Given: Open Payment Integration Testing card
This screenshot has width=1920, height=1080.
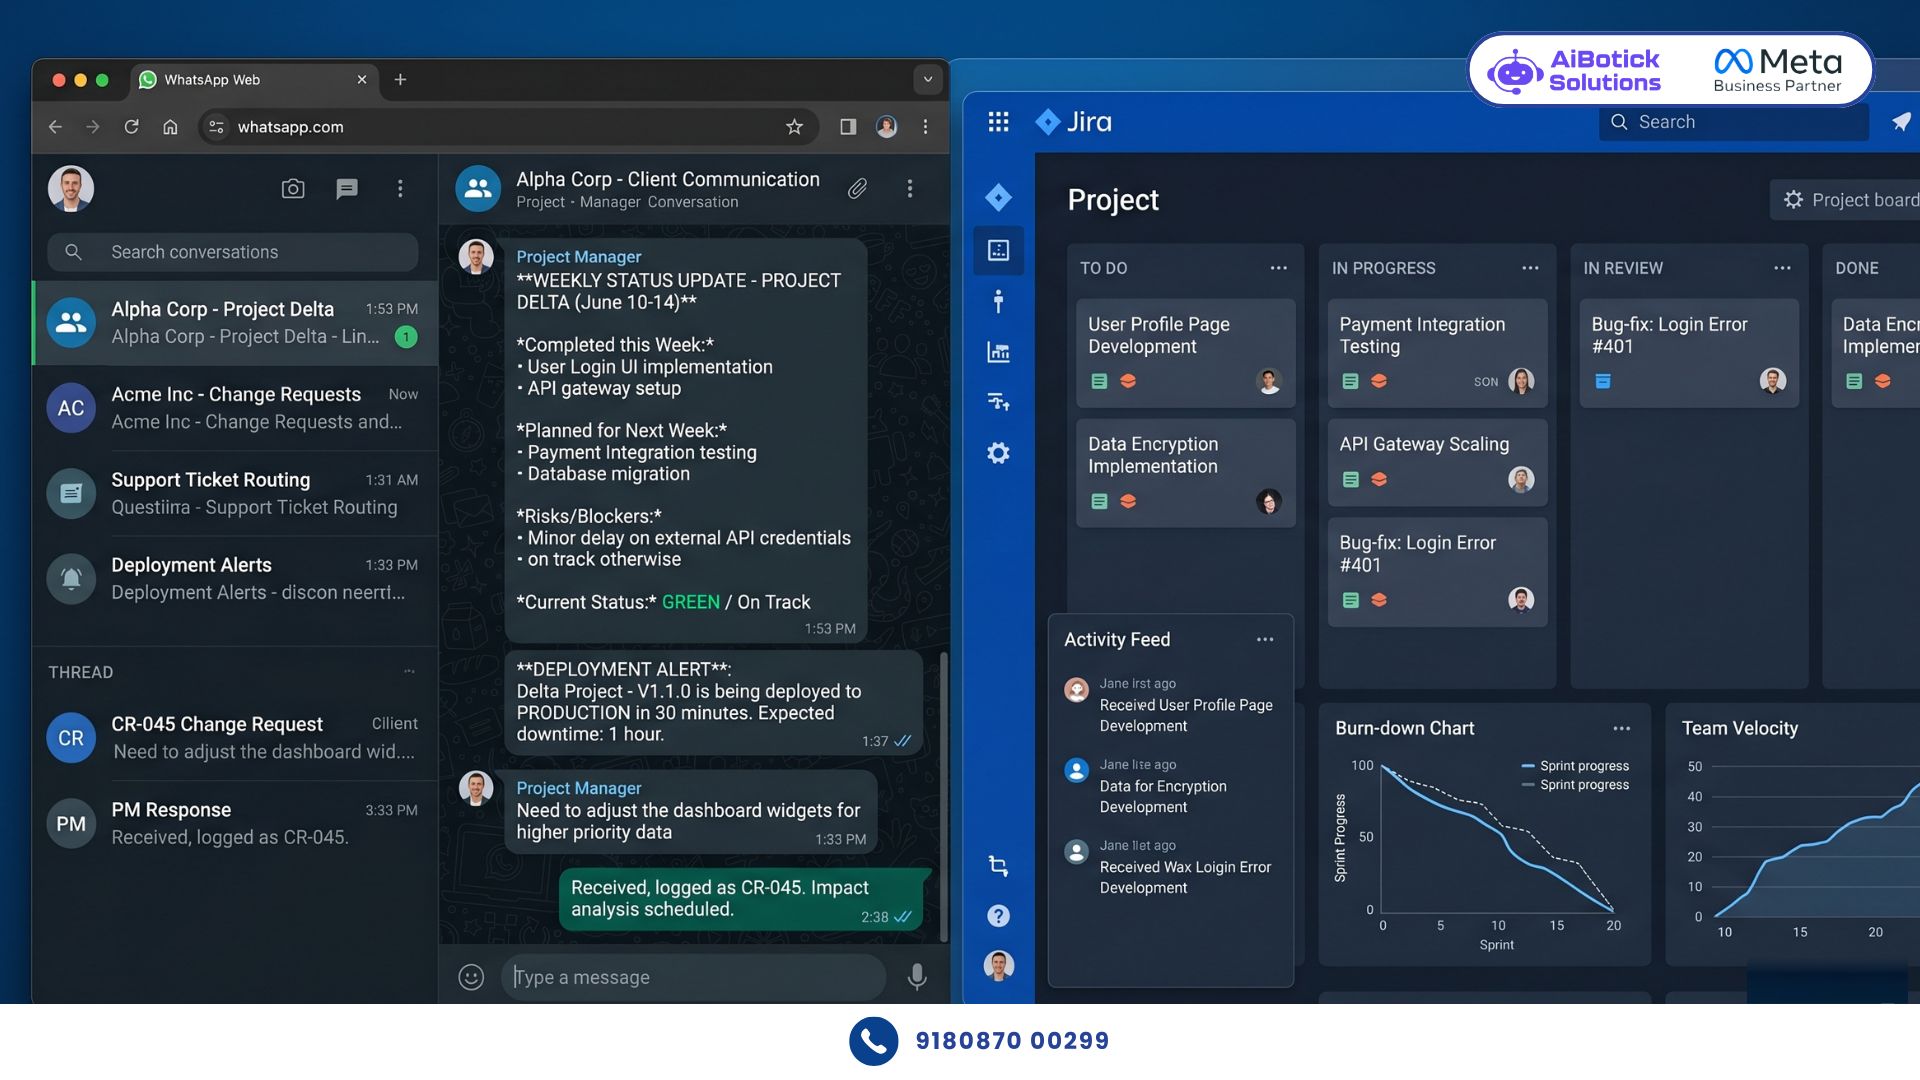Looking at the screenshot, I should [x=1437, y=353].
